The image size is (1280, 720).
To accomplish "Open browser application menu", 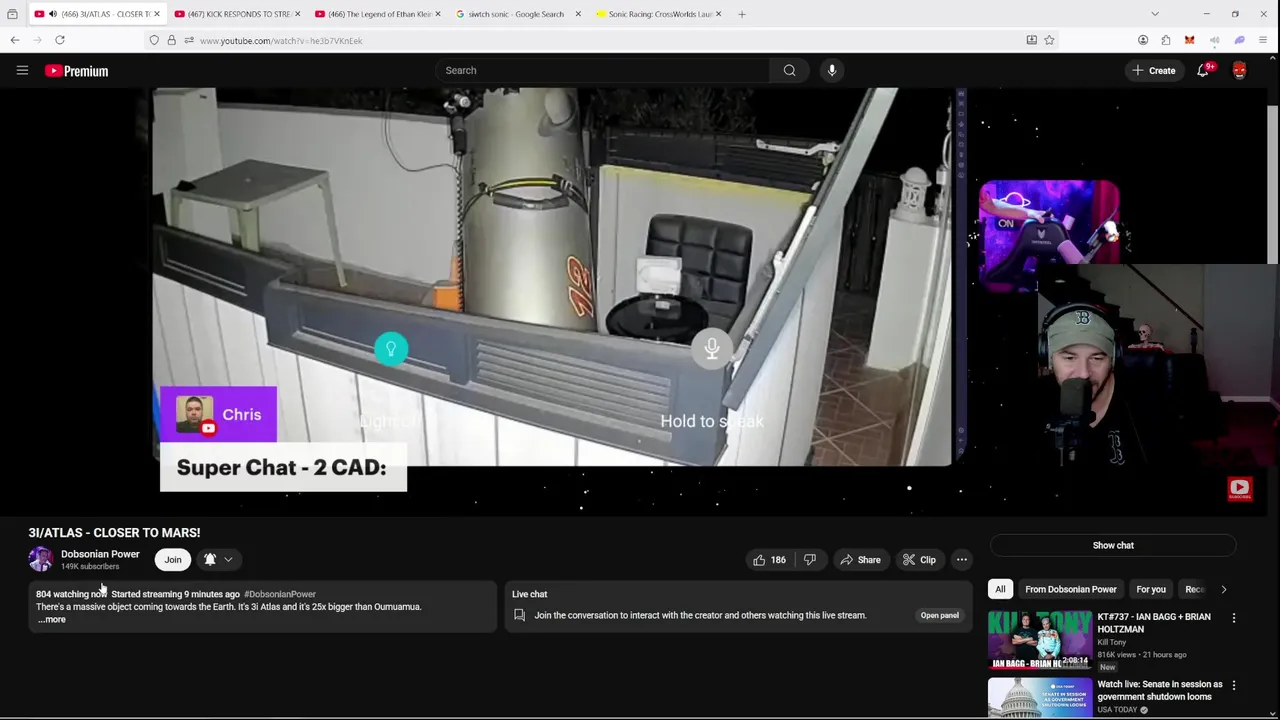I will [1263, 40].
